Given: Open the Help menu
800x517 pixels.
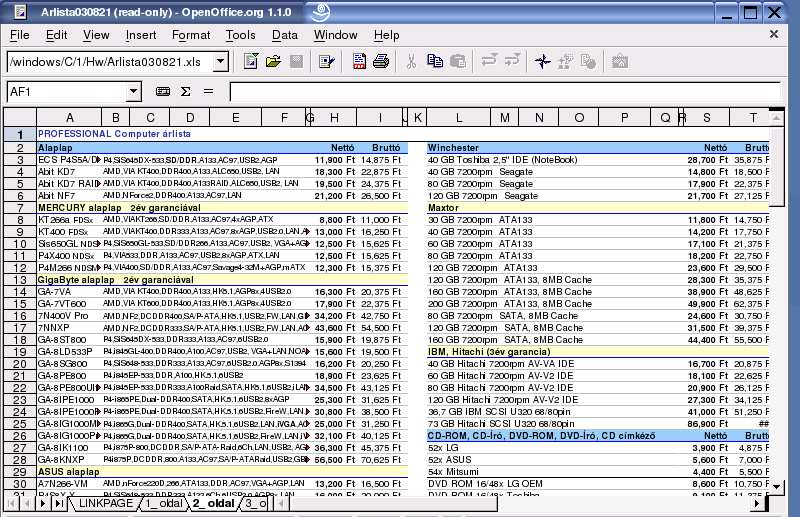Looking at the screenshot, I should click(x=386, y=35).
